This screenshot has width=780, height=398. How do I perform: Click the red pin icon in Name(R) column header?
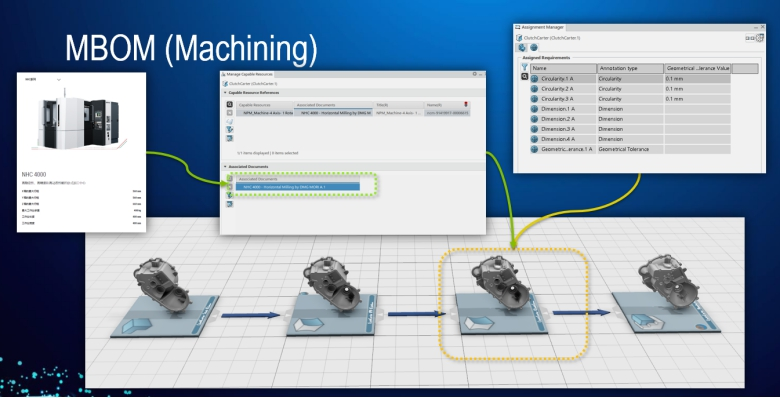(466, 104)
